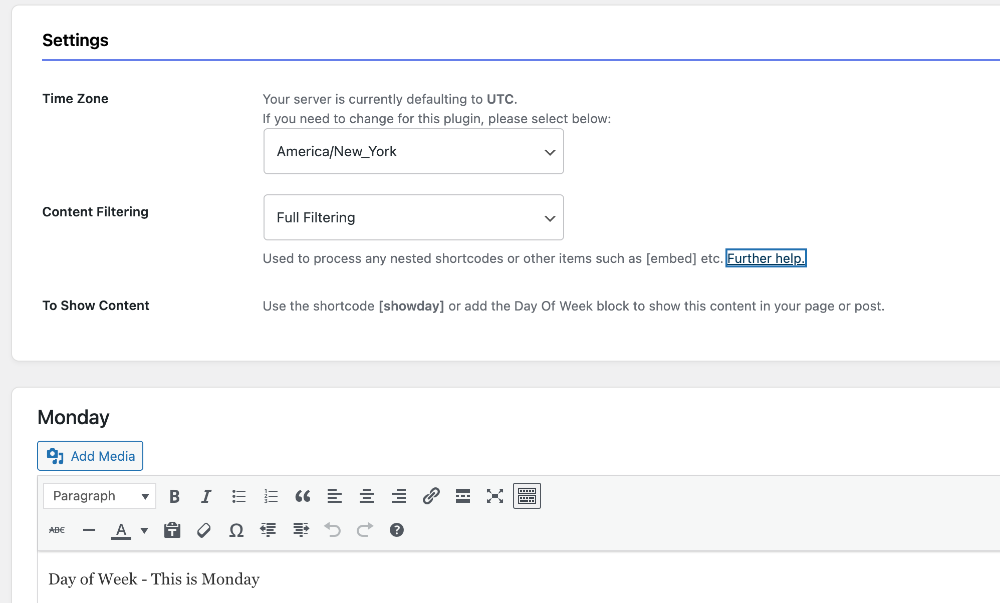Open the Further help link

tap(766, 259)
